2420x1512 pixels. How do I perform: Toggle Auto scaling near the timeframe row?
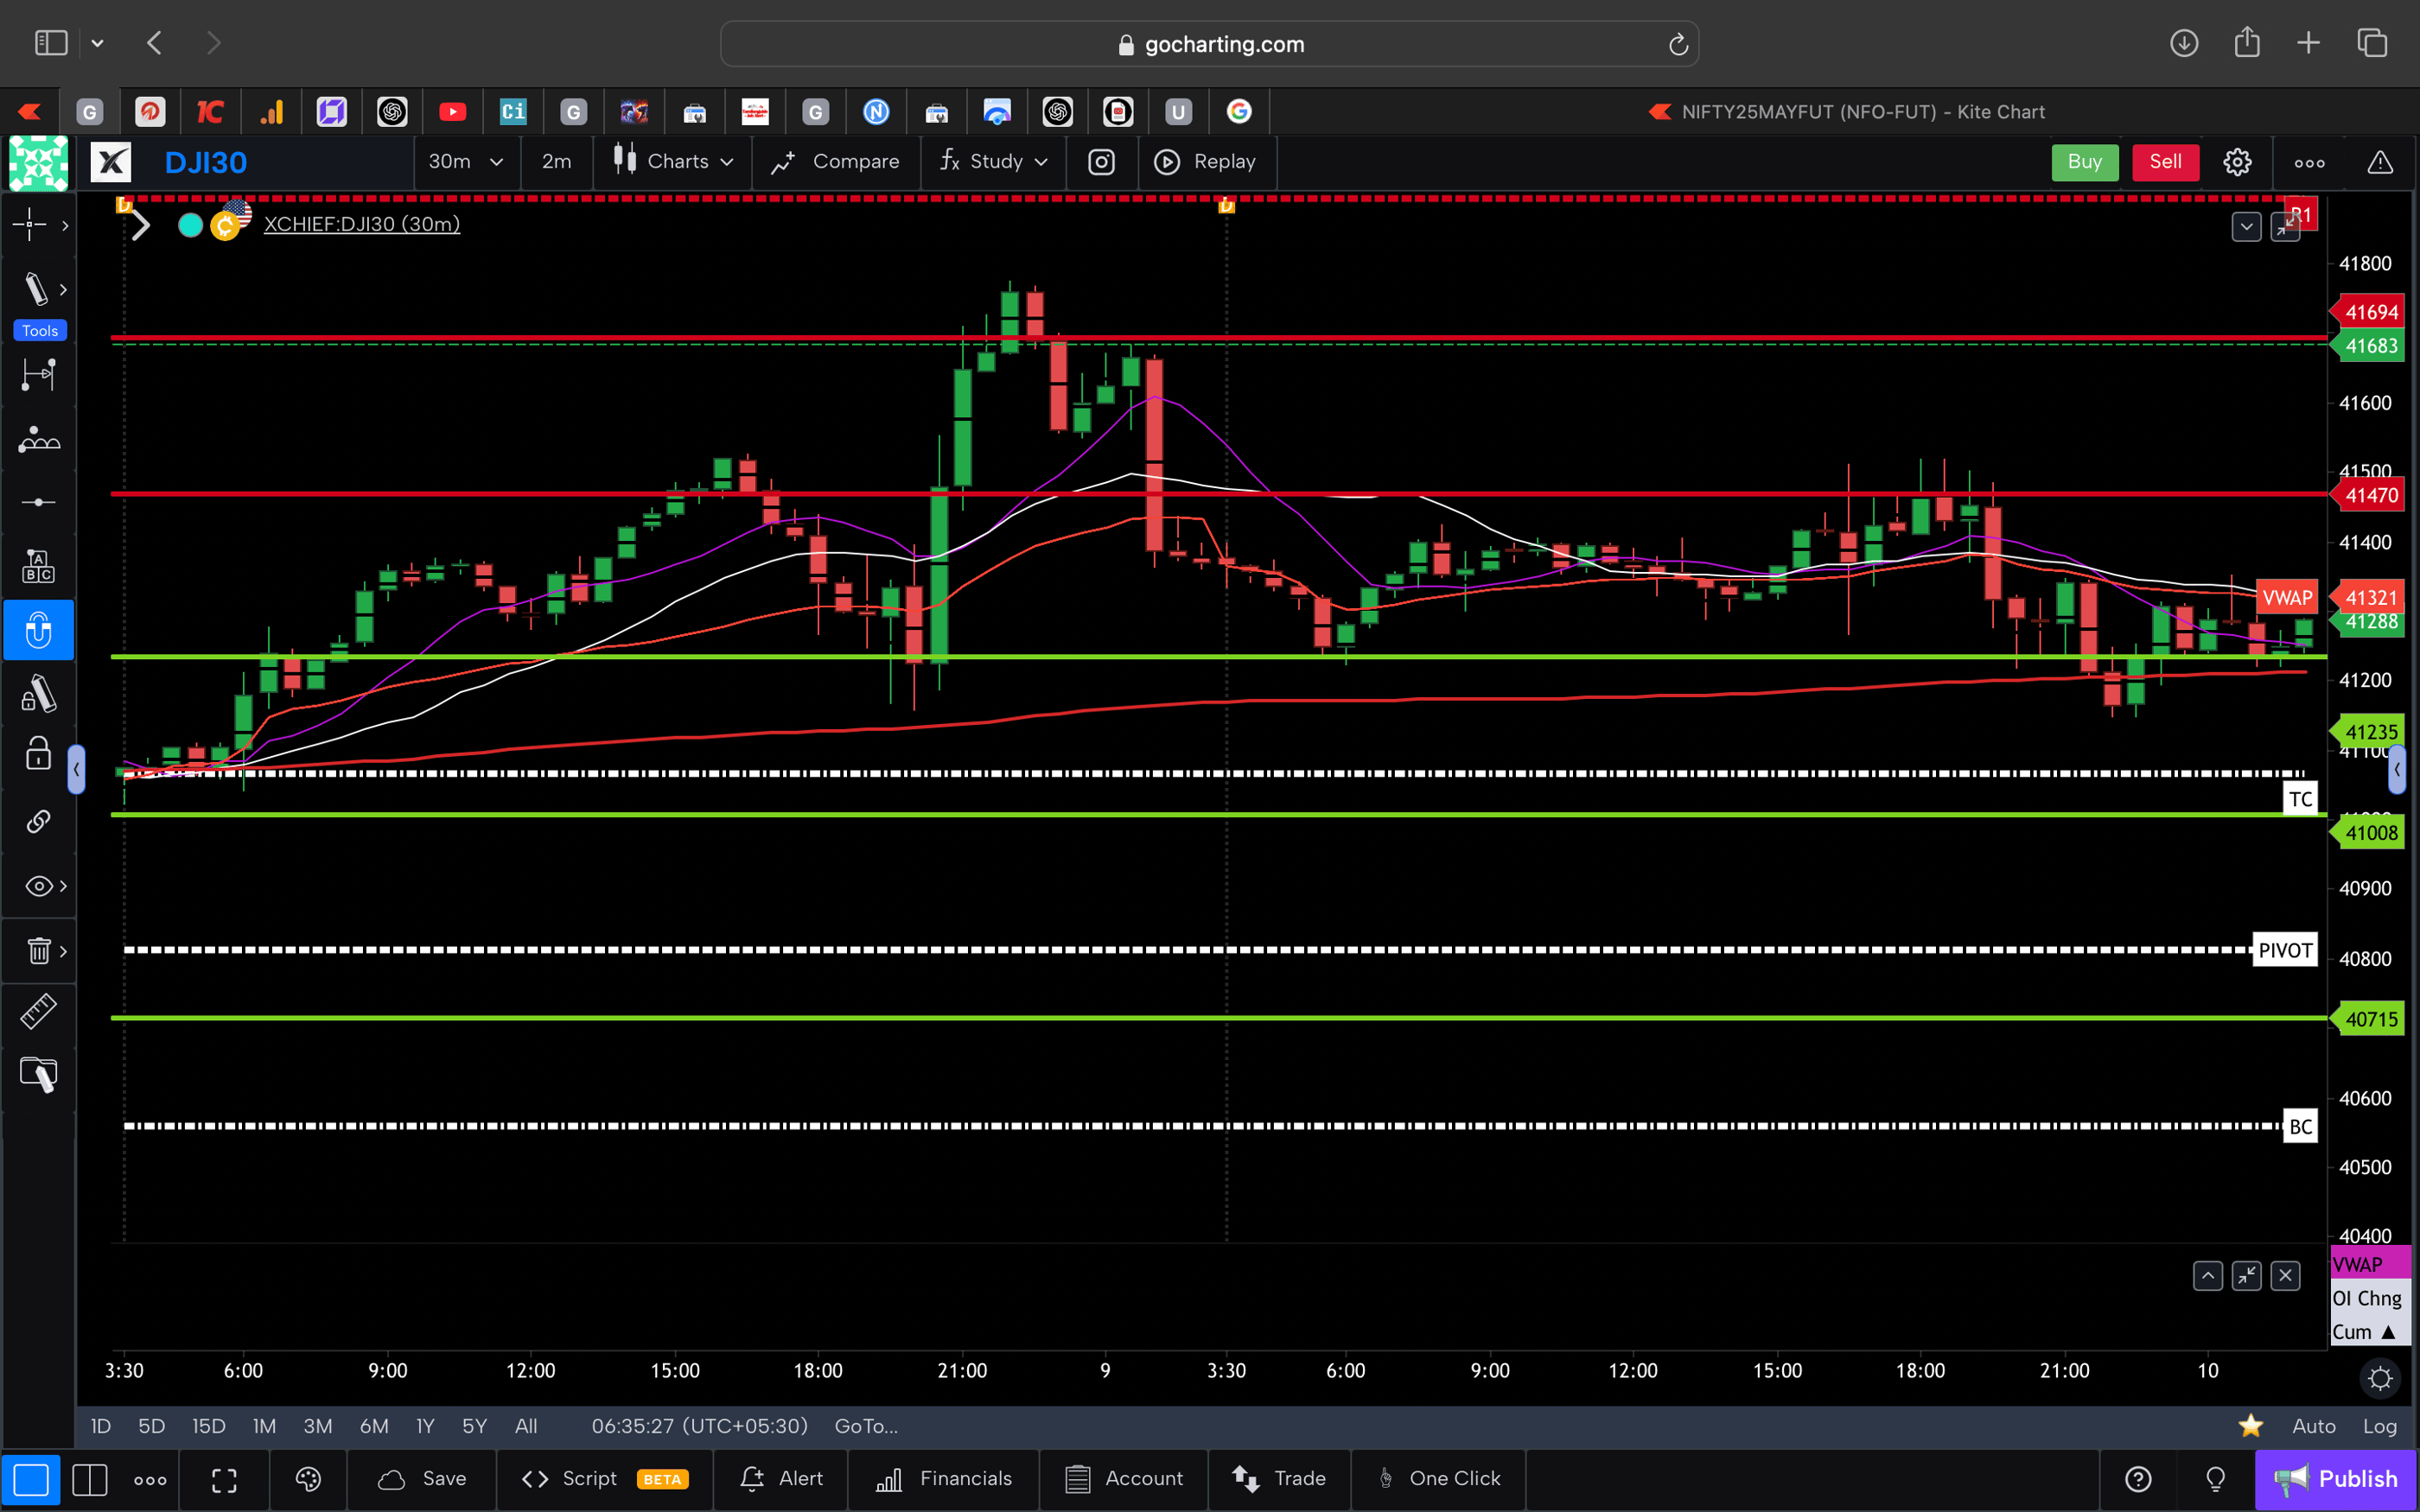(2314, 1426)
